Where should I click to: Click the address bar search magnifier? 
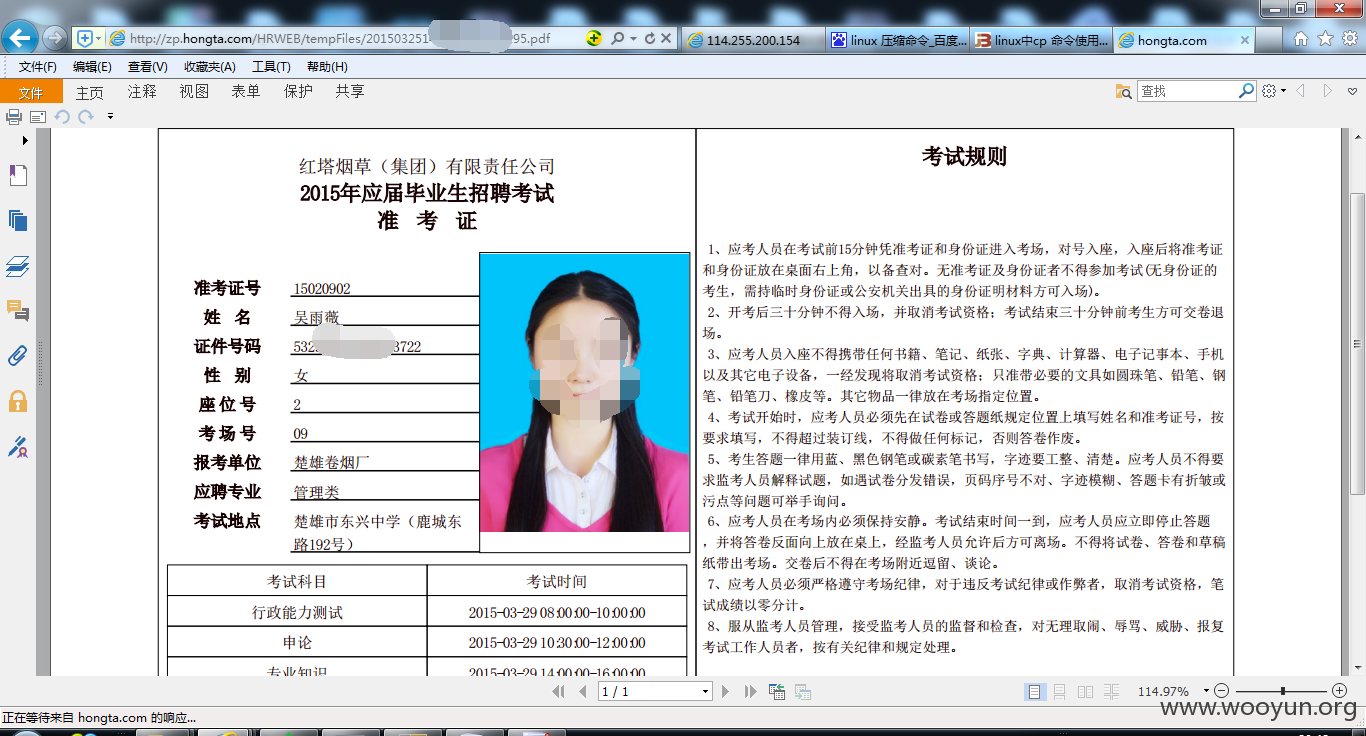tap(617, 38)
